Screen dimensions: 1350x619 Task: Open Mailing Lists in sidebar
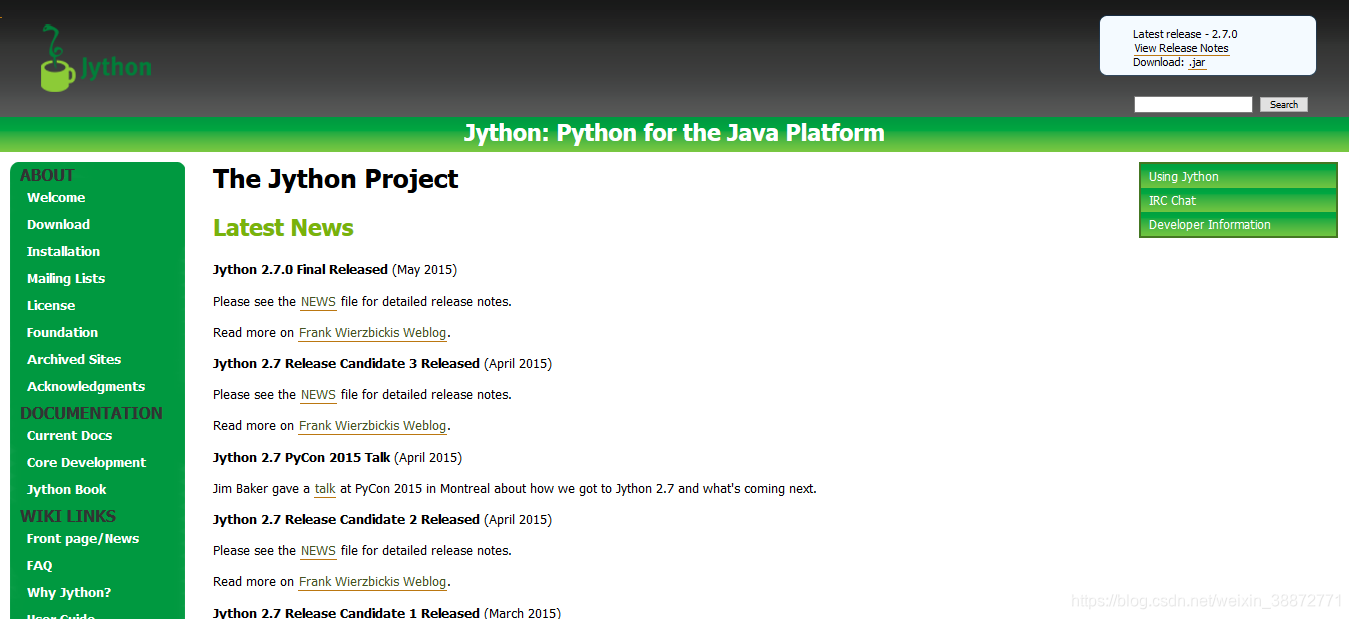[66, 279]
